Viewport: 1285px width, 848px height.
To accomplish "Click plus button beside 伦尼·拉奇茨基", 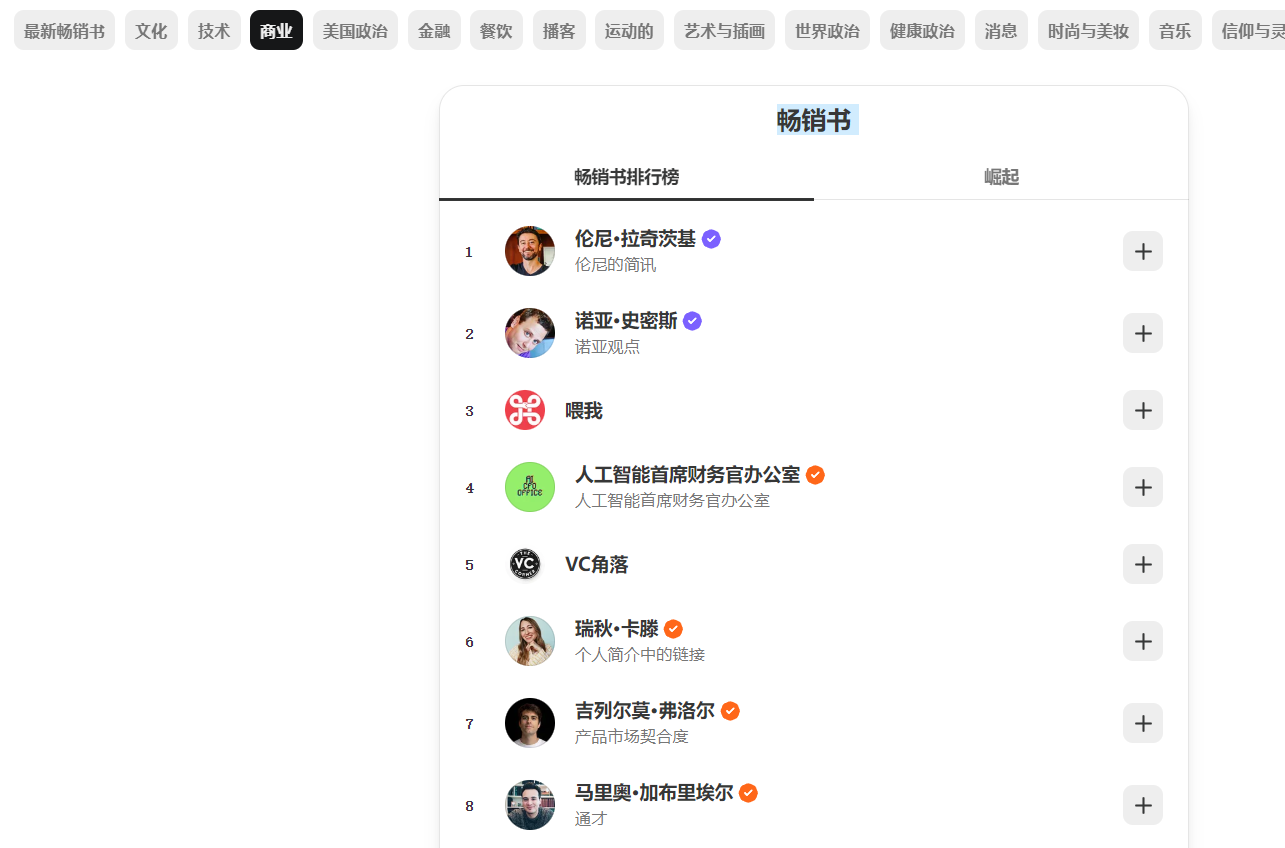I will 1143,251.
